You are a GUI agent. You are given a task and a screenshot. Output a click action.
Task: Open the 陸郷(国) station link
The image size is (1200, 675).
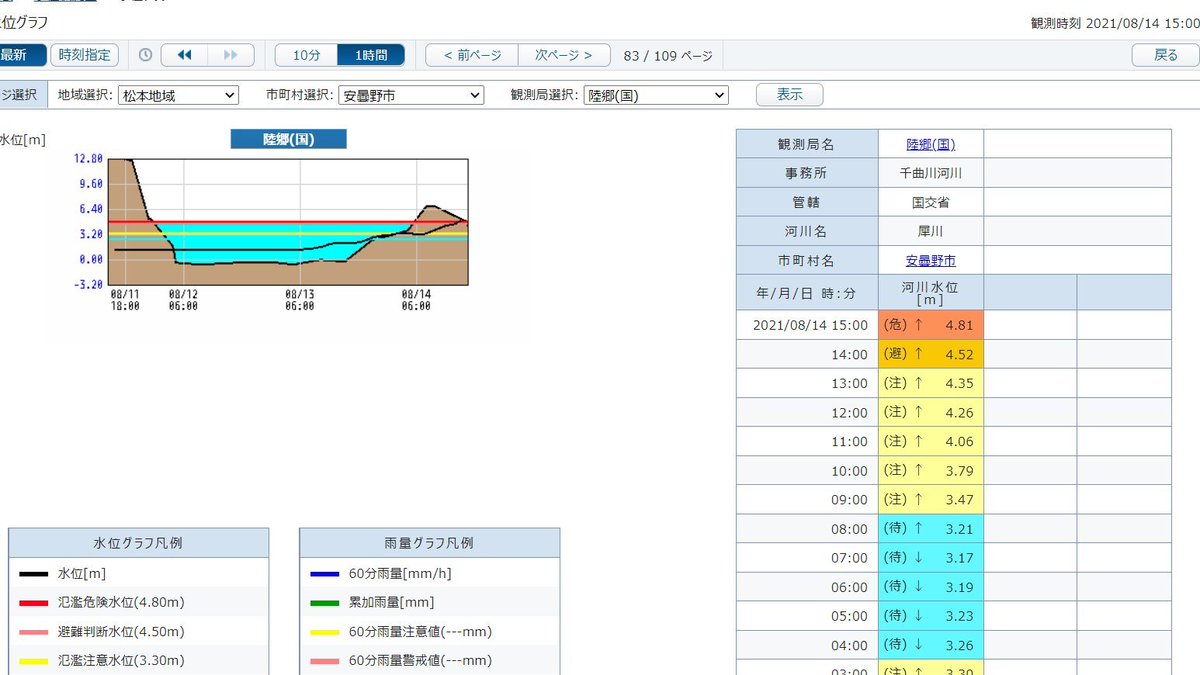pyautogui.click(x=930, y=144)
